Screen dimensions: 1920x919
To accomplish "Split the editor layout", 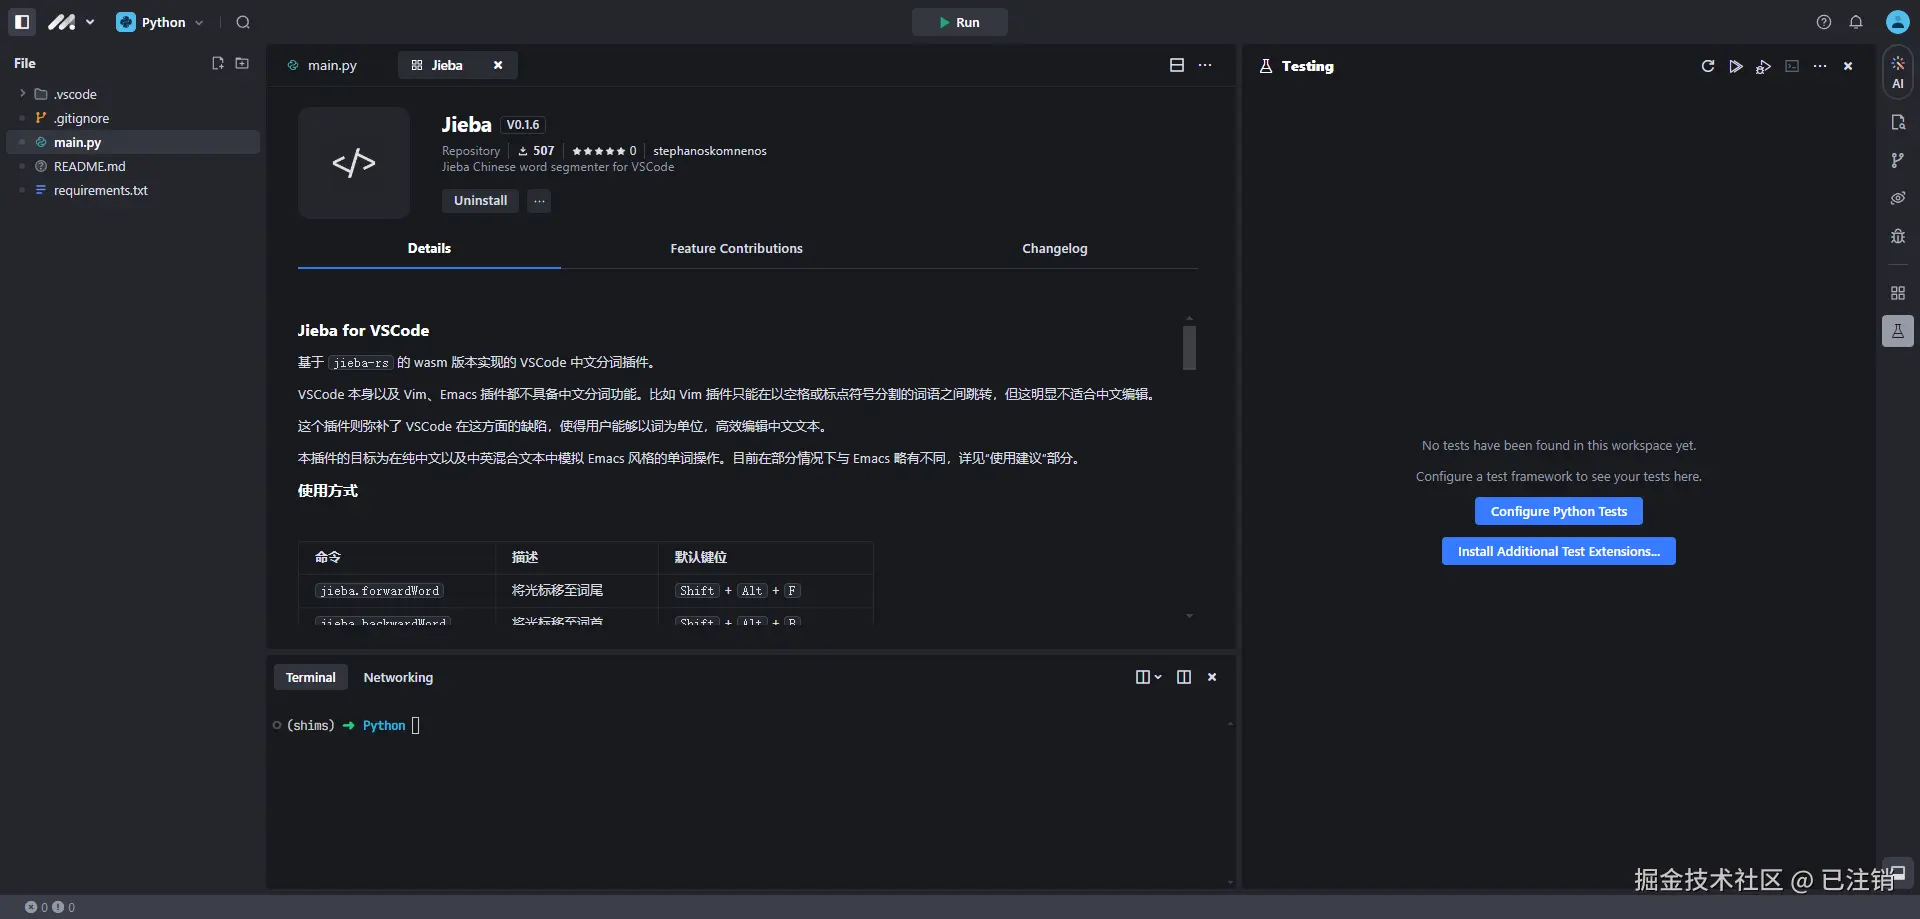I will [x=1177, y=65].
